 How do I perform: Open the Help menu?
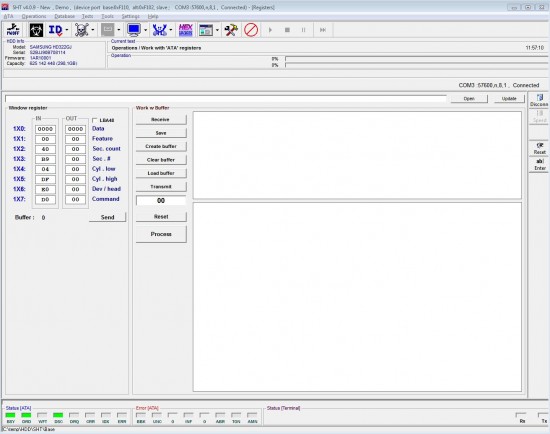point(153,16)
